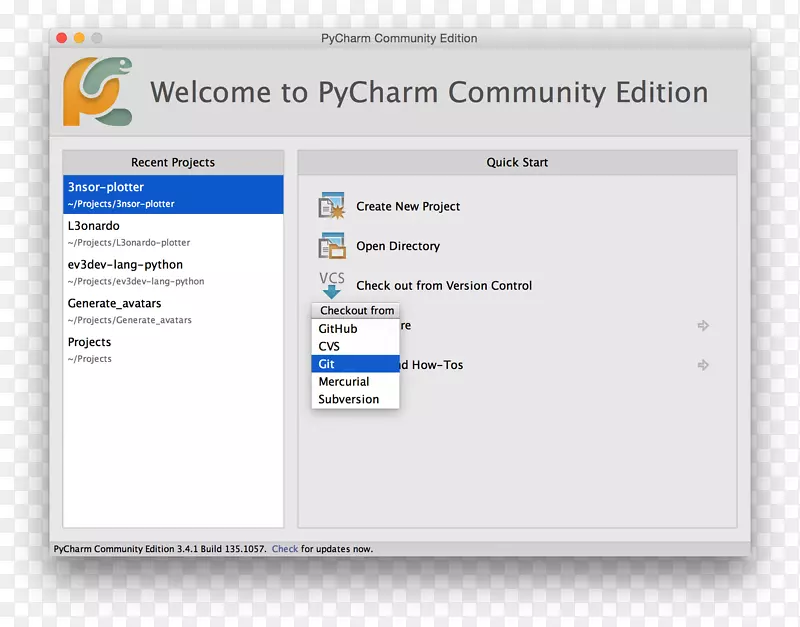800x627 pixels.
Task: Click the Create New Project label
Action: coord(408,206)
